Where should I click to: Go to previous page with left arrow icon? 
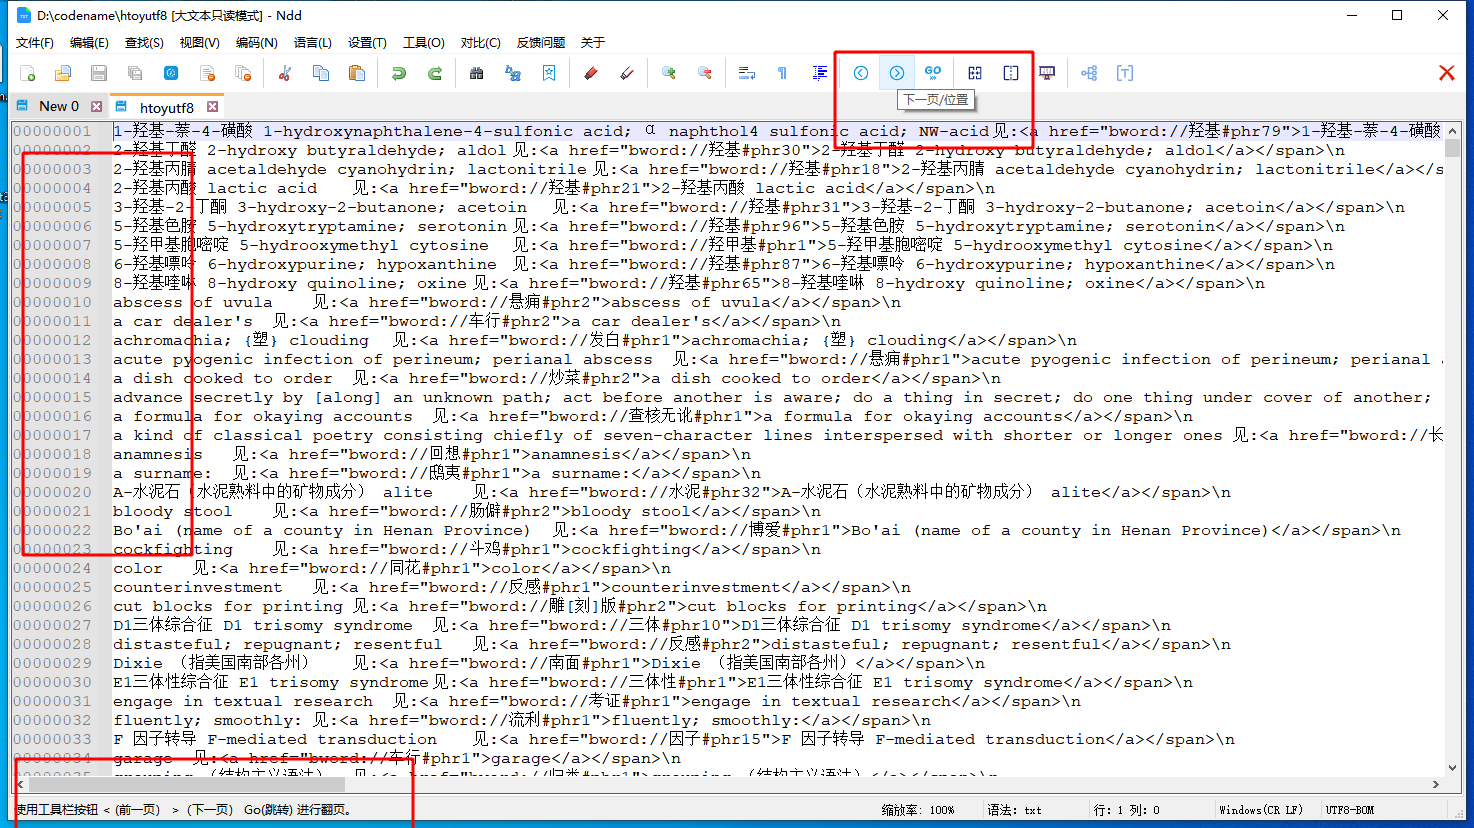(x=860, y=72)
